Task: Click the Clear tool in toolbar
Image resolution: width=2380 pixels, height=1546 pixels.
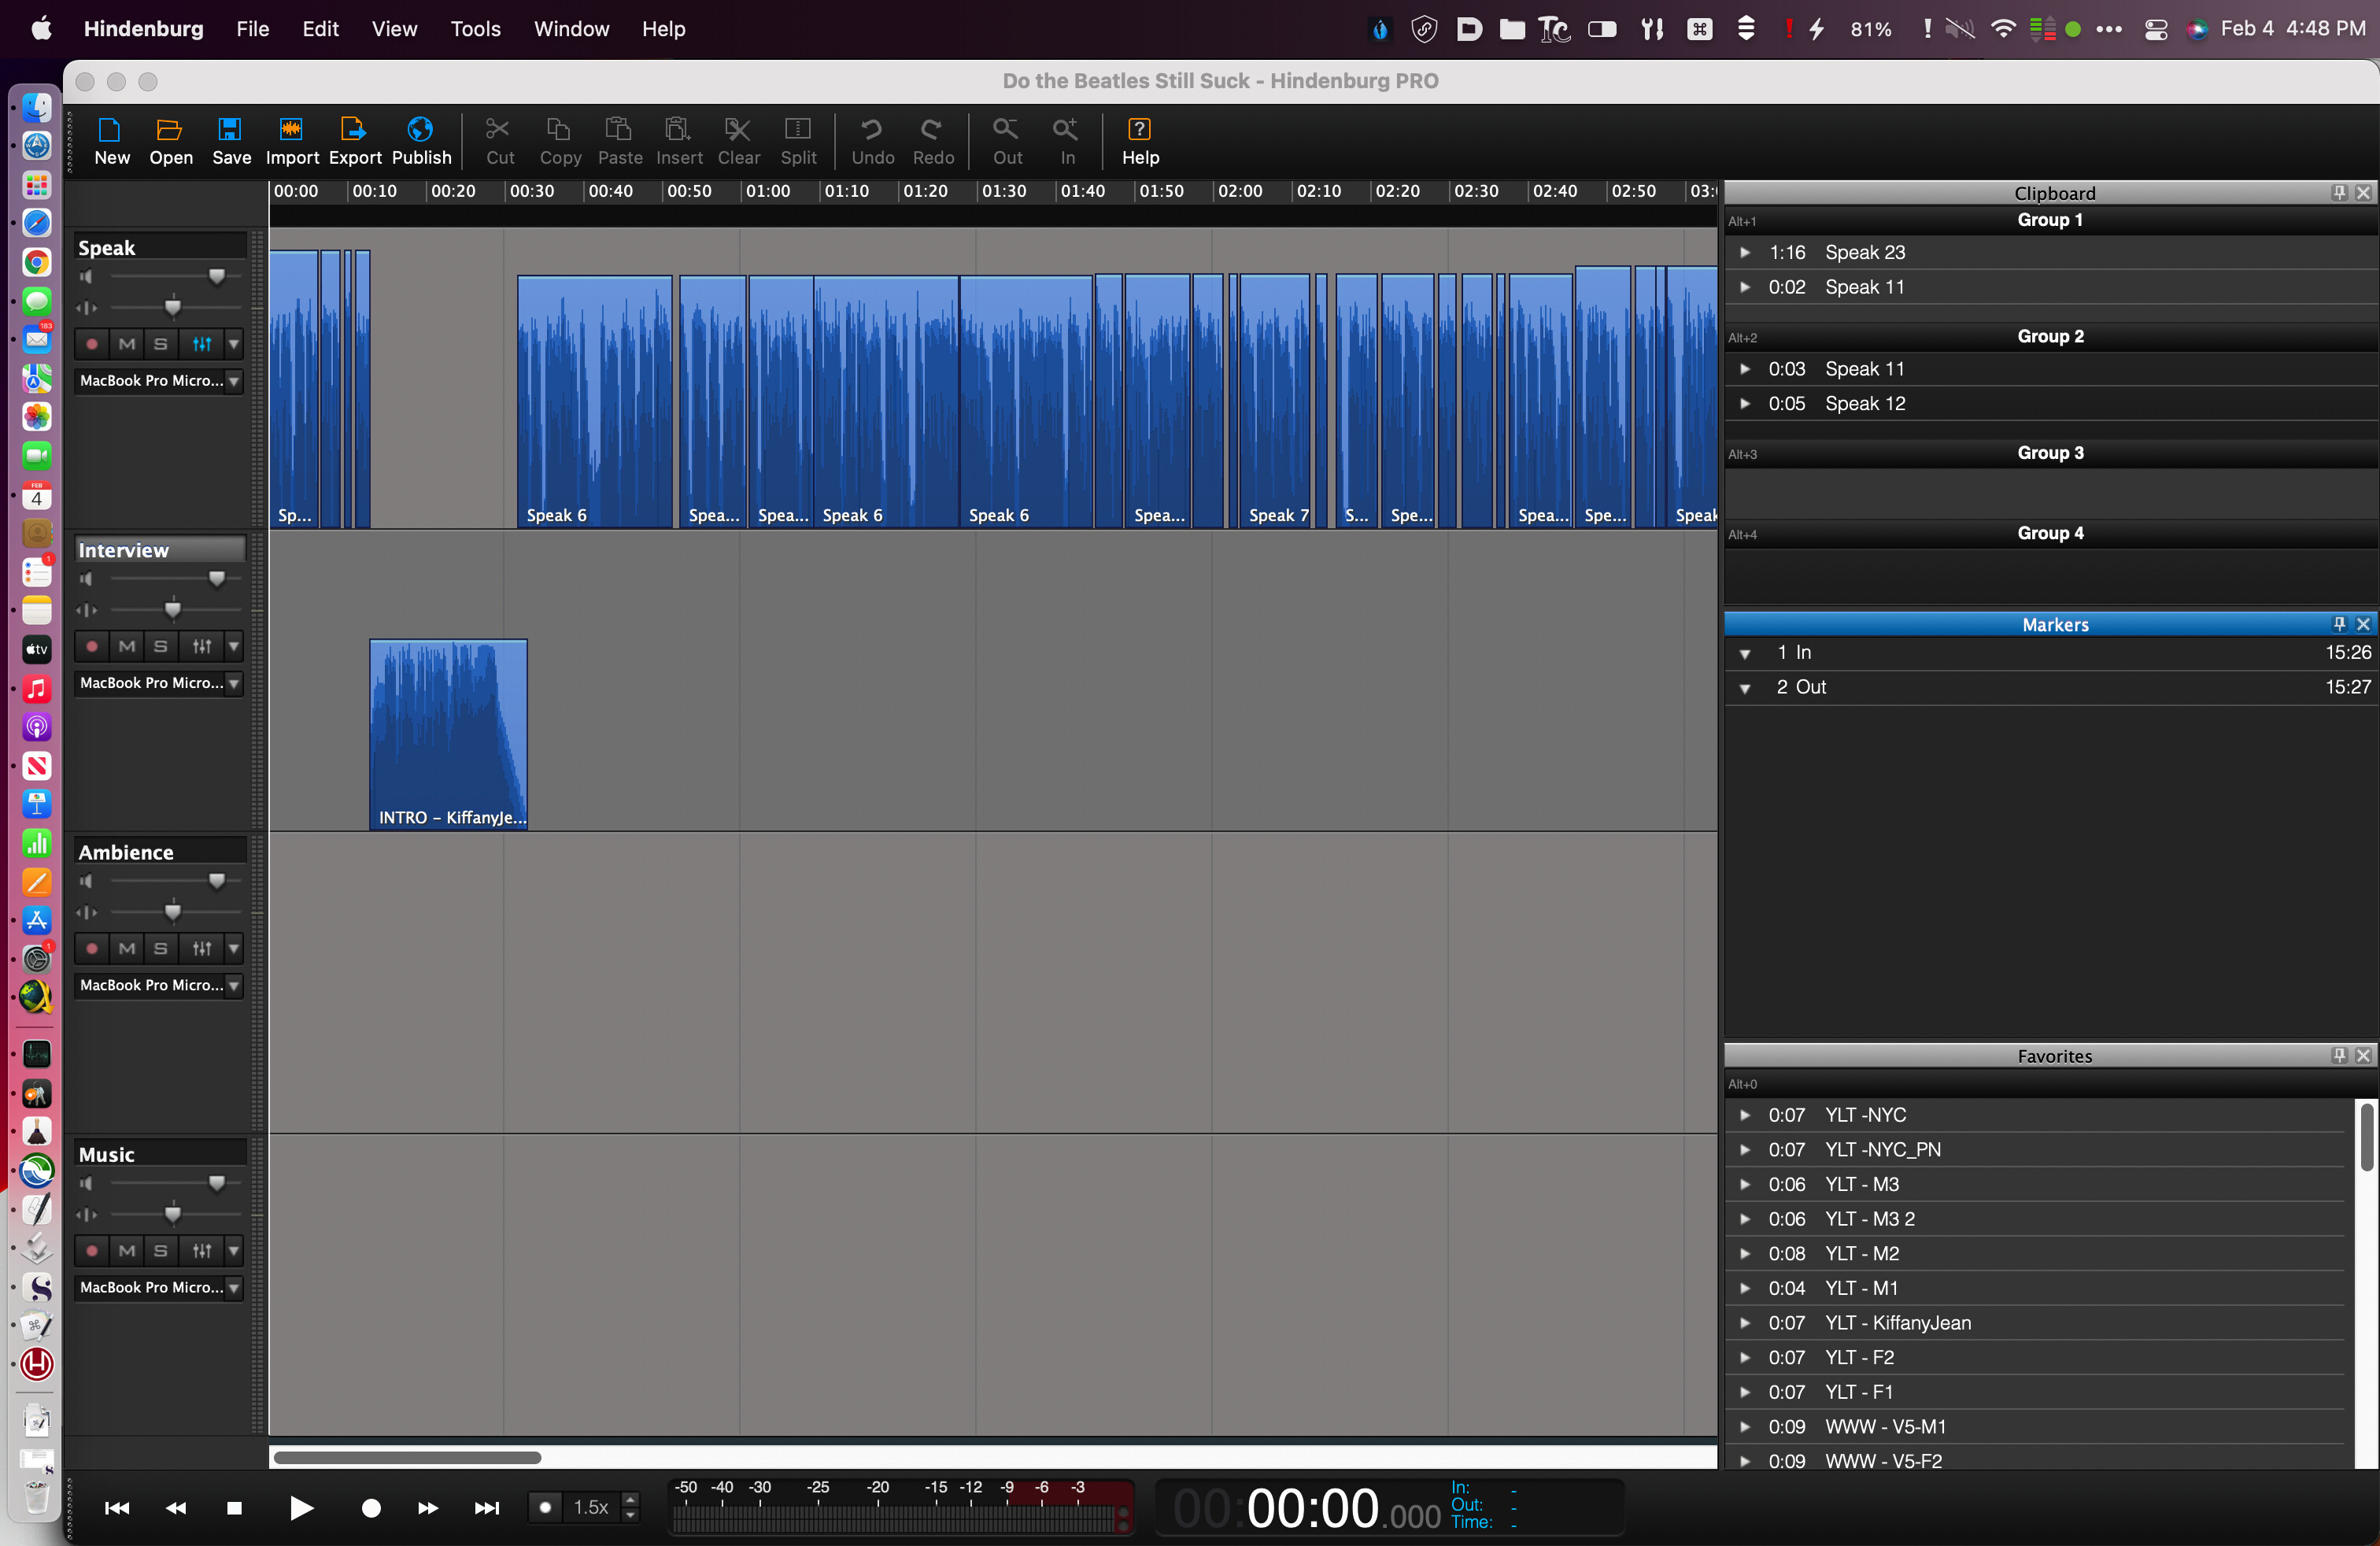Action: [x=739, y=141]
